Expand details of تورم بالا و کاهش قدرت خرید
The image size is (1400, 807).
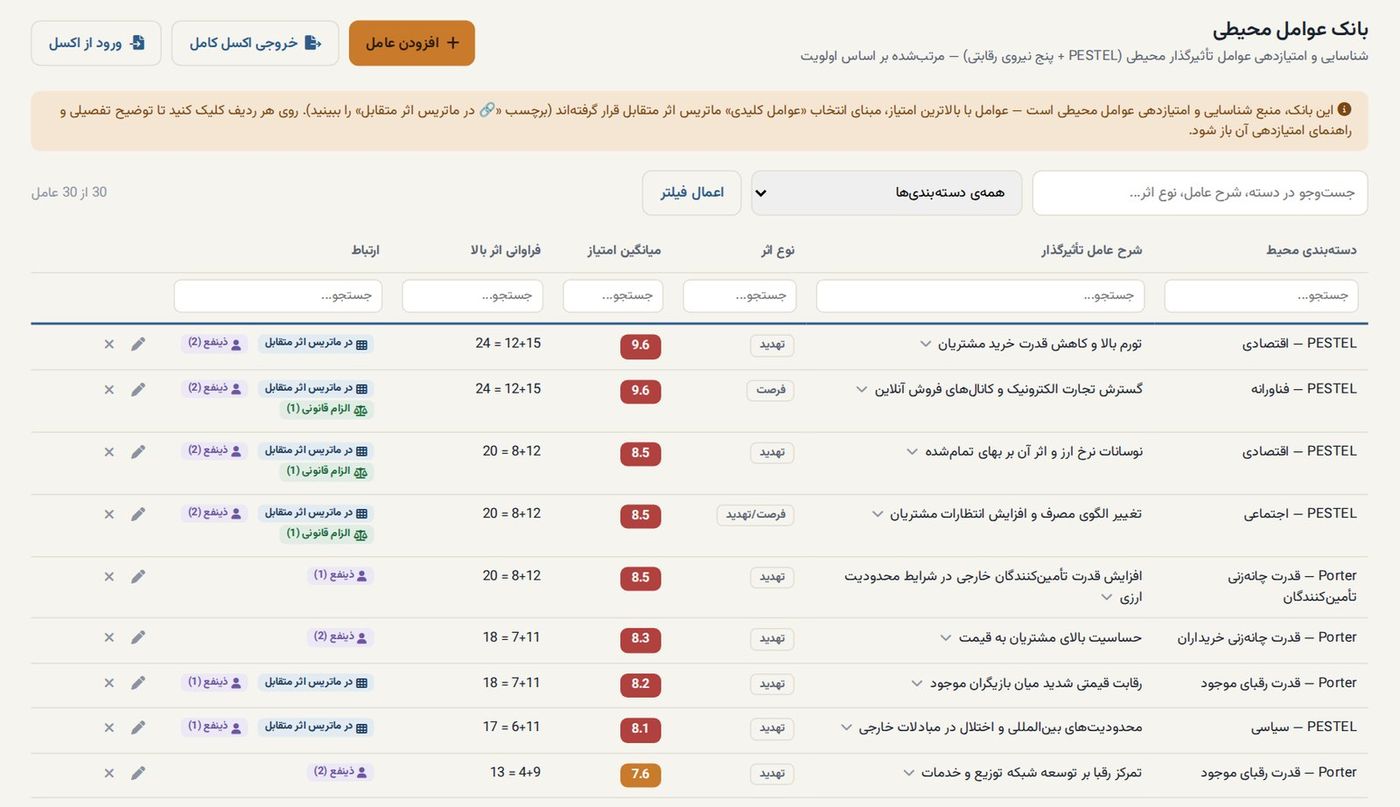coord(925,344)
